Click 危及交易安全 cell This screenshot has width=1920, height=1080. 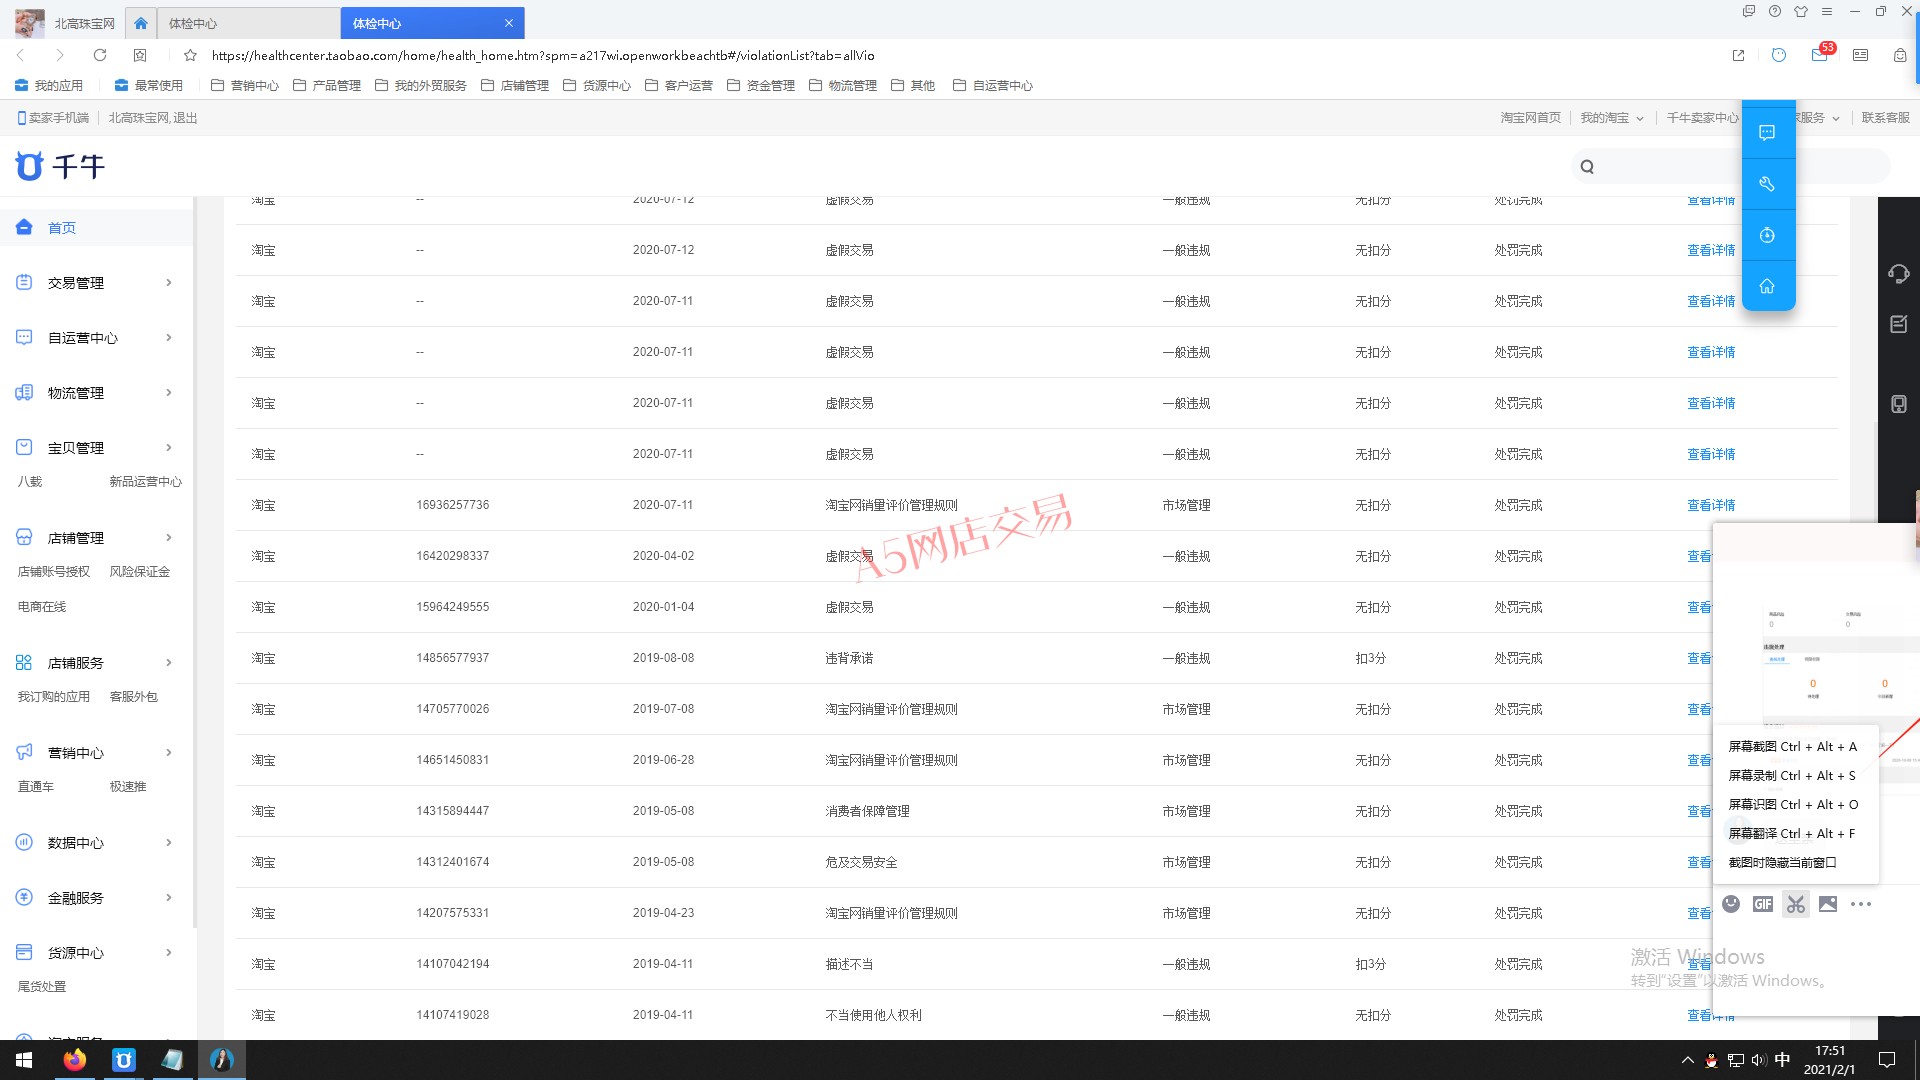[x=861, y=862]
